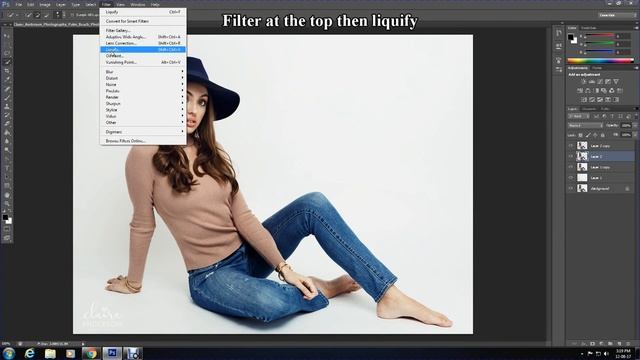Add a Vibrance adjustment
The height and width of the screenshot is (360, 640).
[x=616, y=82]
